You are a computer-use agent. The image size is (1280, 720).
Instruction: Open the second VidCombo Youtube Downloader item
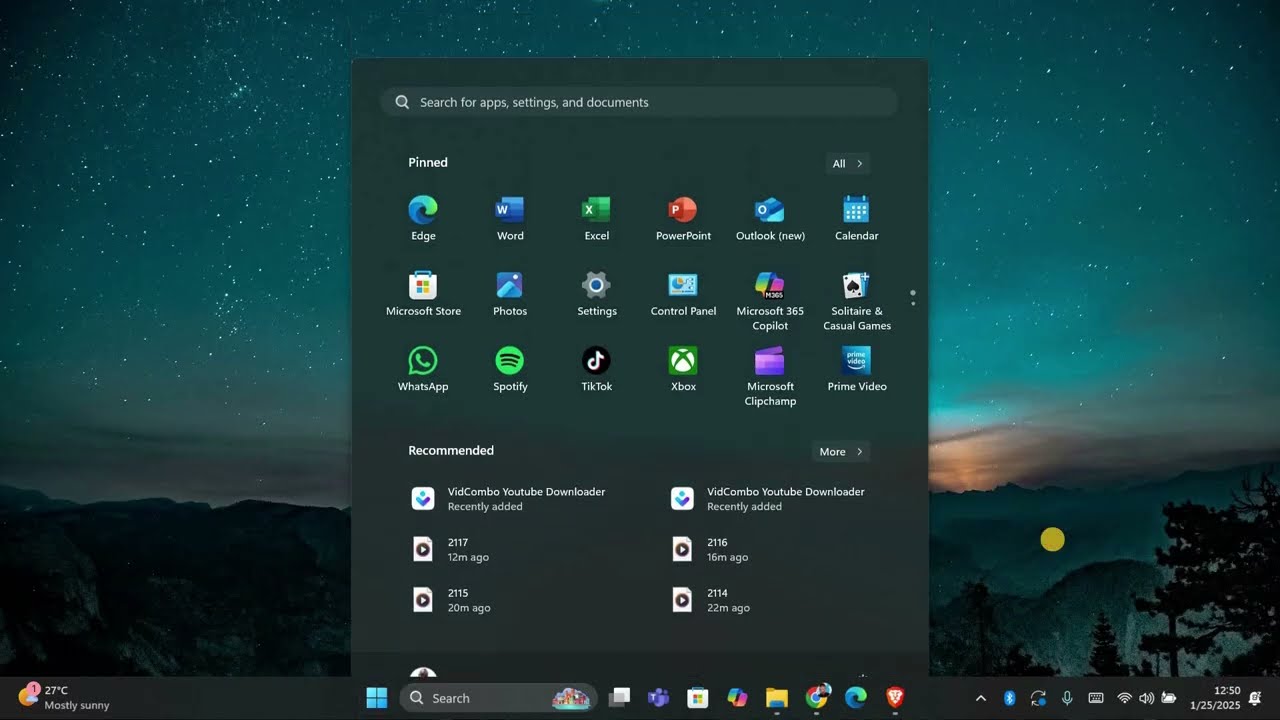tap(768, 499)
